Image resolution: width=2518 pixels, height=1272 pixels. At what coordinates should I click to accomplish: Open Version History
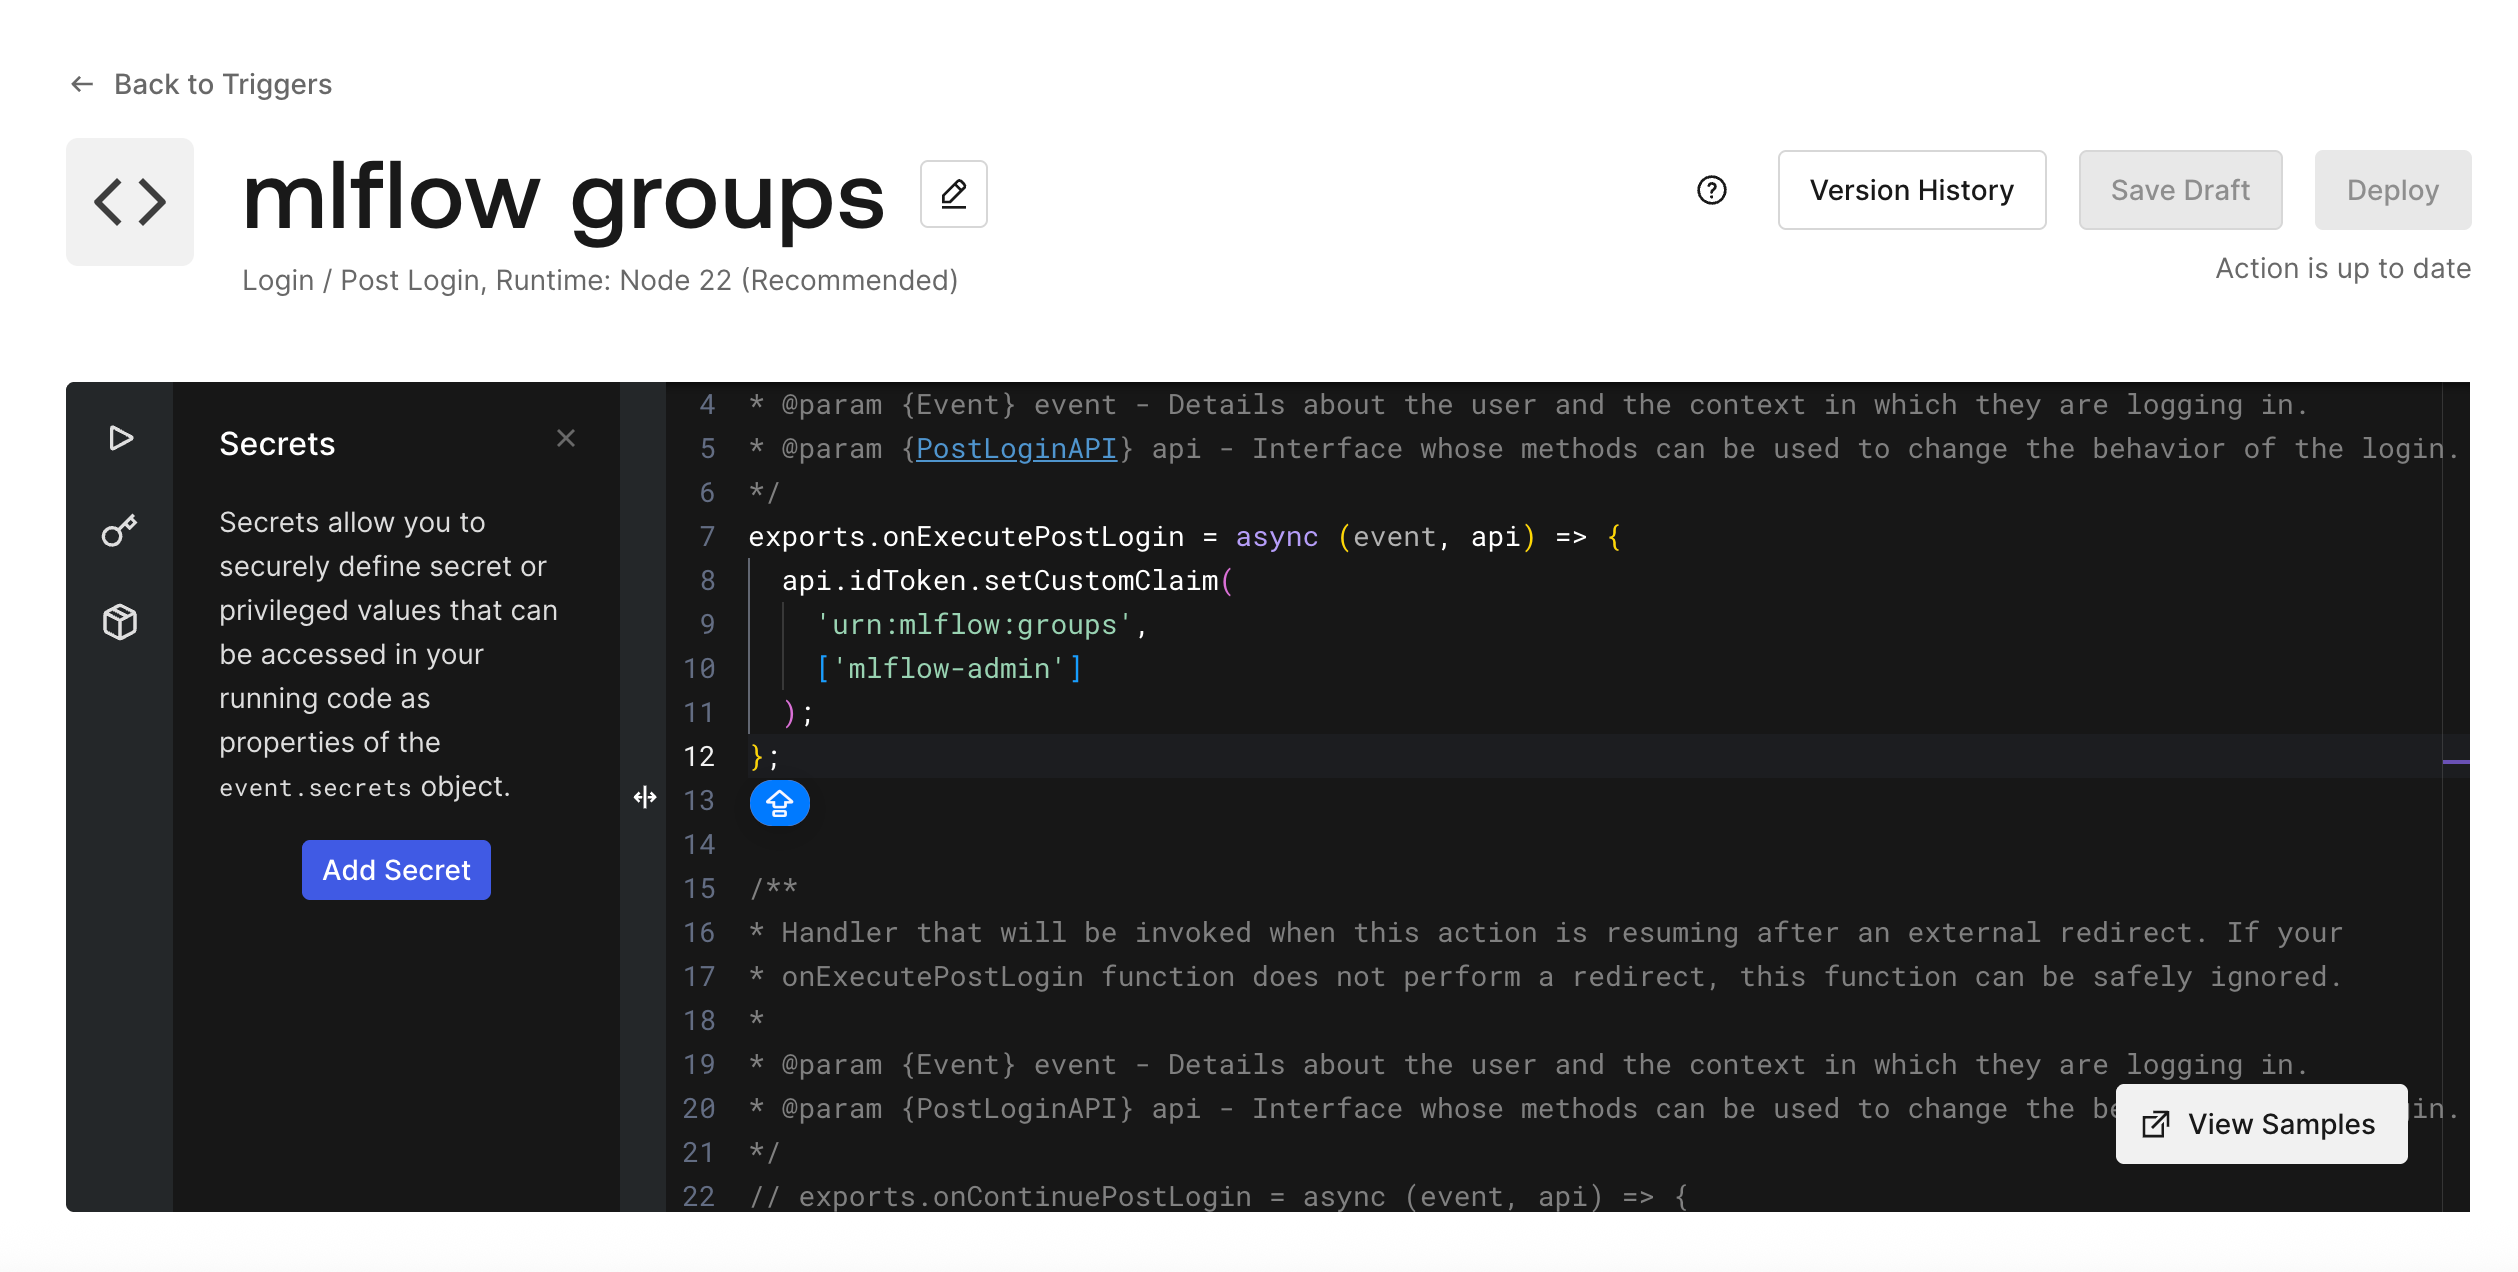coord(1911,190)
